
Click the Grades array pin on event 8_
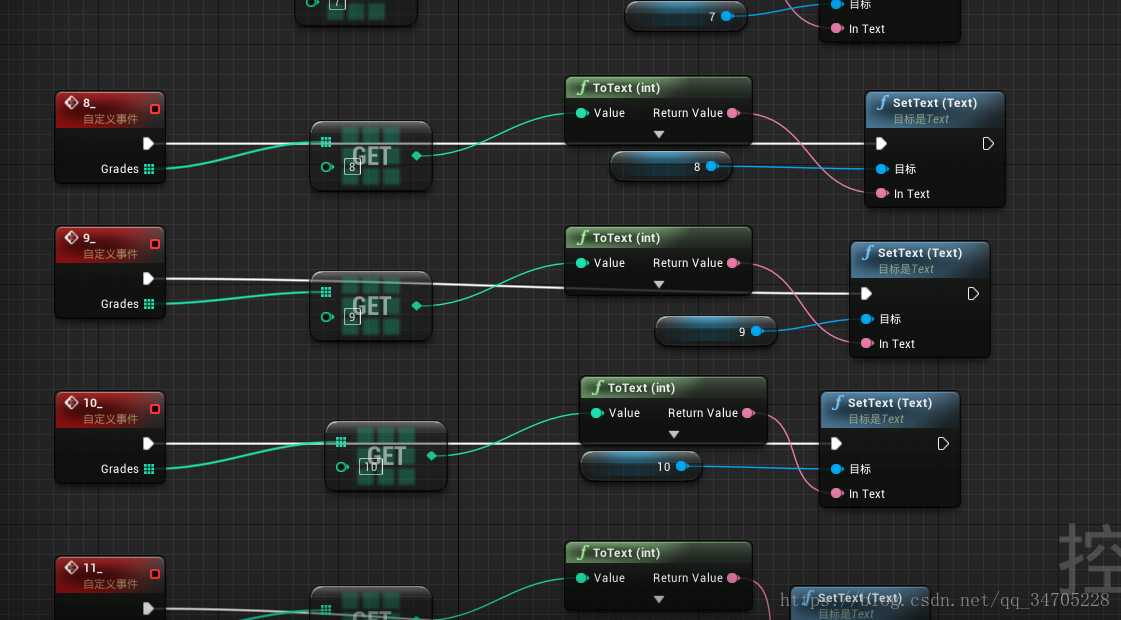click(x=149, y=169)
